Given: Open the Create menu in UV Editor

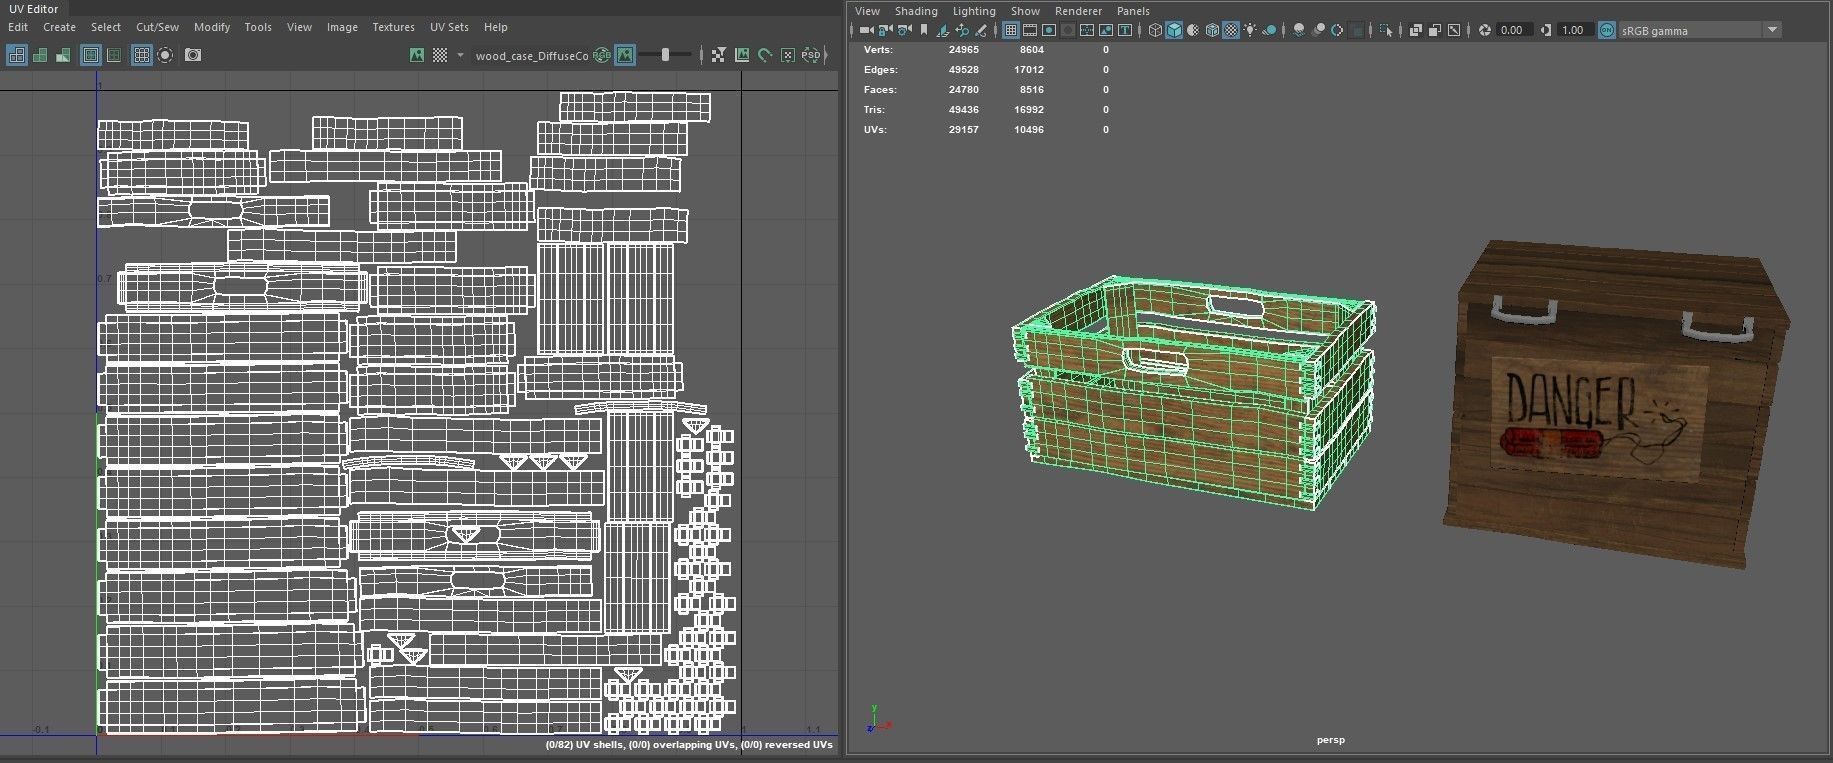Looking at the screenshot, I should [x=59, y=27].
